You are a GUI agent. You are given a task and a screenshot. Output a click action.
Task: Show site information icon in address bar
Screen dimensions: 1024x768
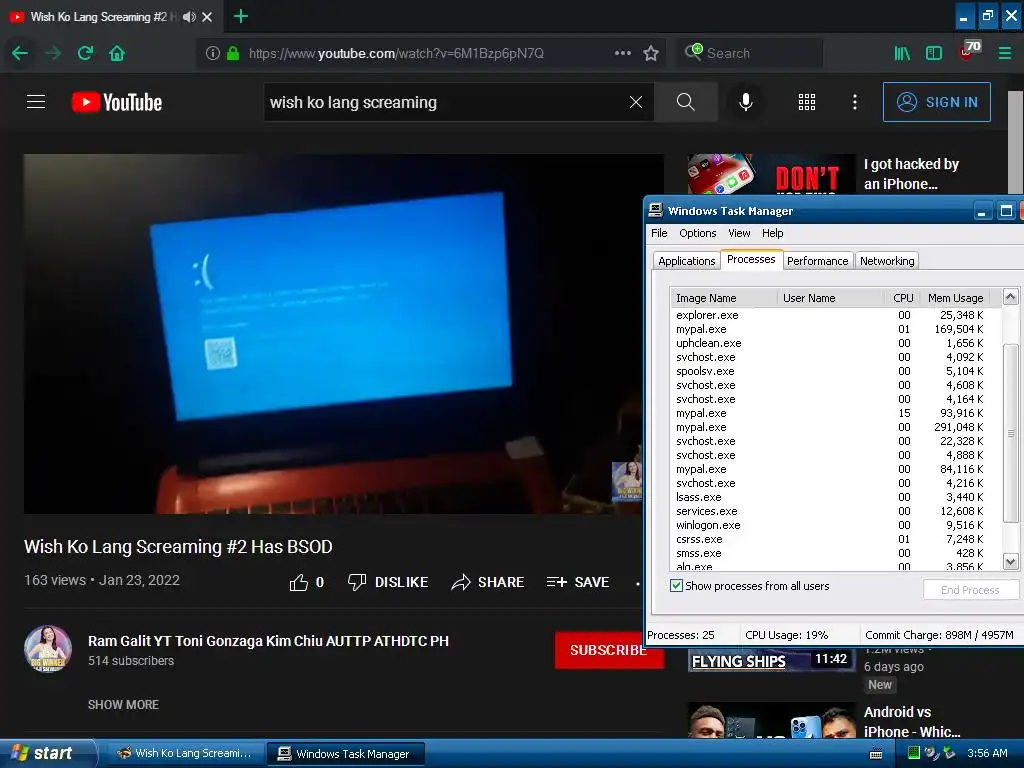pyautogui.click(x=212, y=53)
